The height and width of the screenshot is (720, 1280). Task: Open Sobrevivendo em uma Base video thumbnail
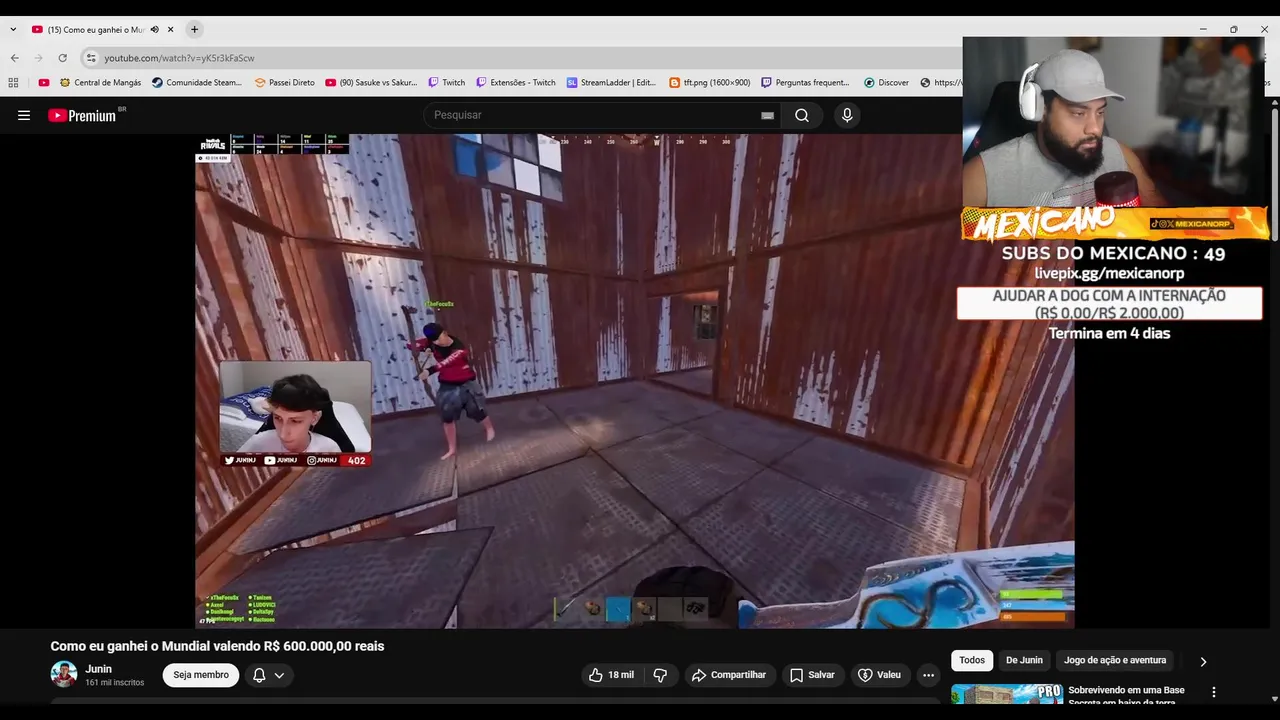click(x=1006, y=694)
